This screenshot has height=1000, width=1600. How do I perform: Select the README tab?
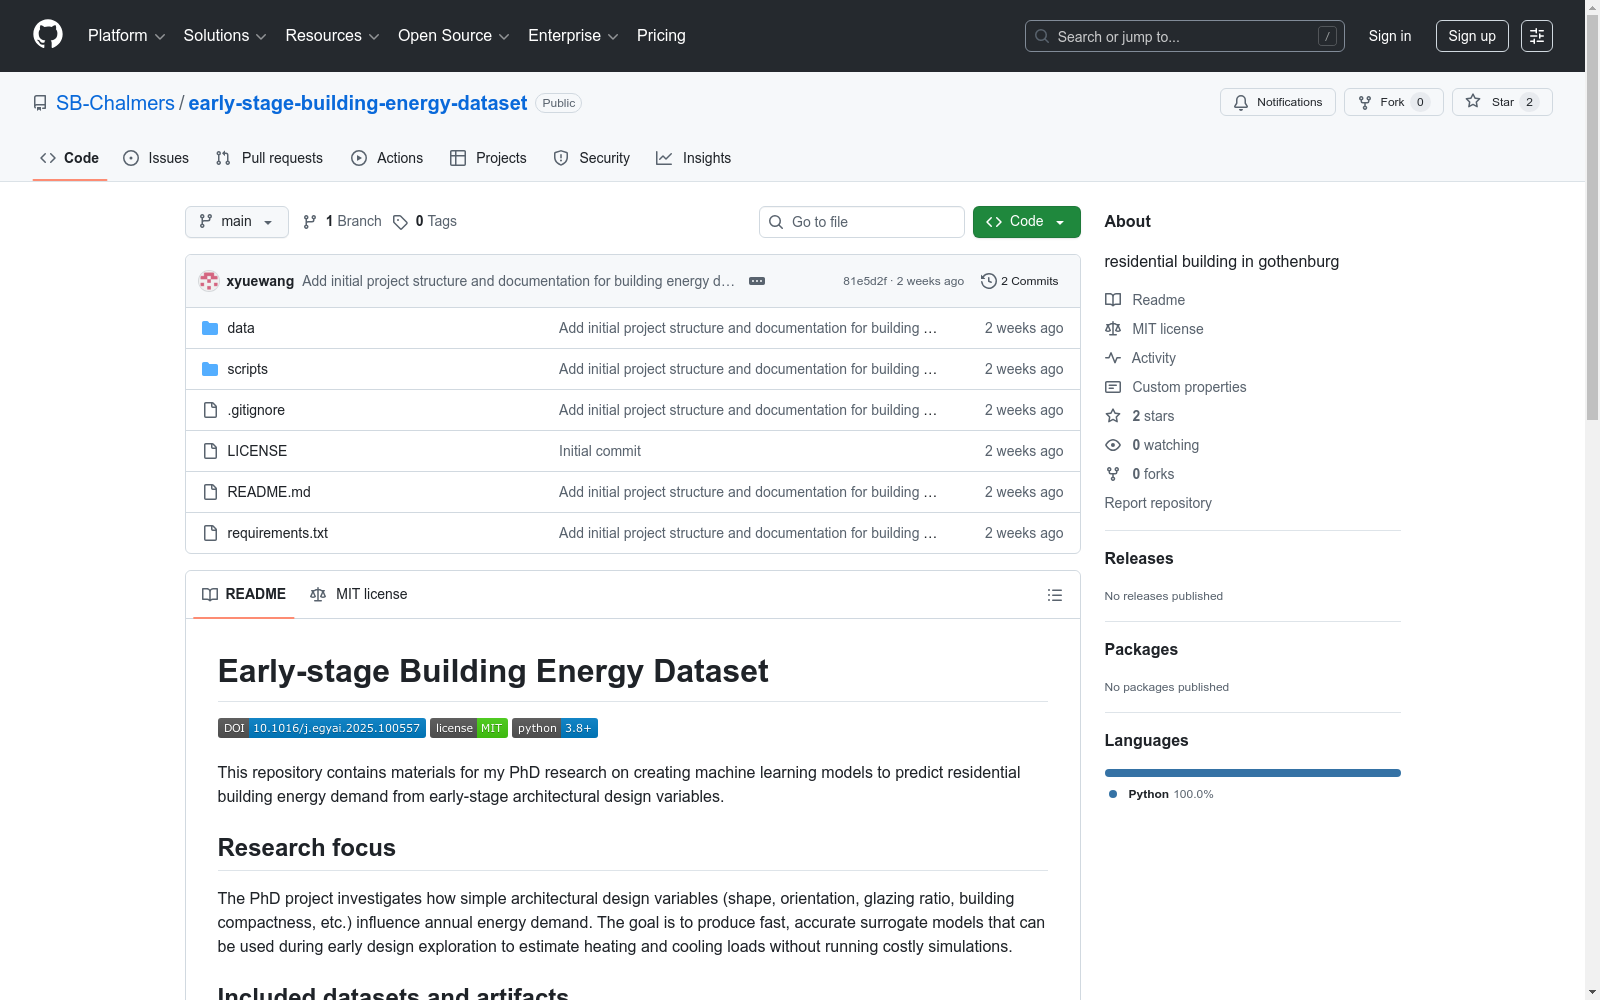click(244, 594)
